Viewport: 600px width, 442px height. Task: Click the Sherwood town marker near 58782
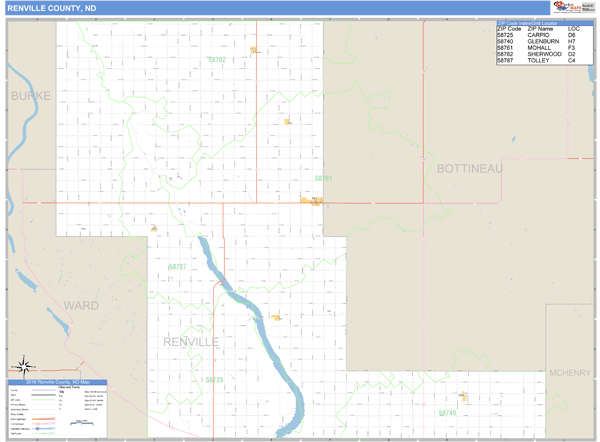pos(255,49)
